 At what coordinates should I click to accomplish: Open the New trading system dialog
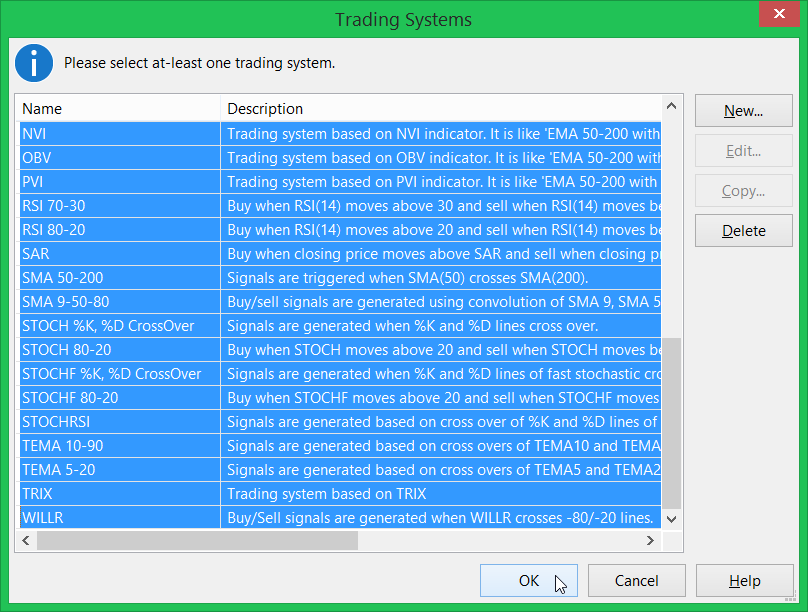coord(743,110)
